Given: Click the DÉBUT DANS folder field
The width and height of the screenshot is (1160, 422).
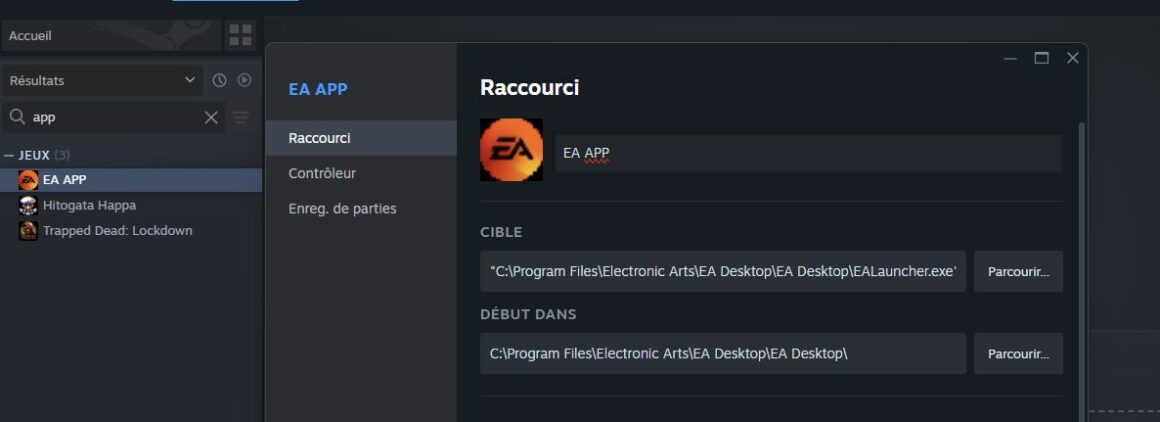Looking at the screenshot, I should pyautogui.click(x=723, y=354).
